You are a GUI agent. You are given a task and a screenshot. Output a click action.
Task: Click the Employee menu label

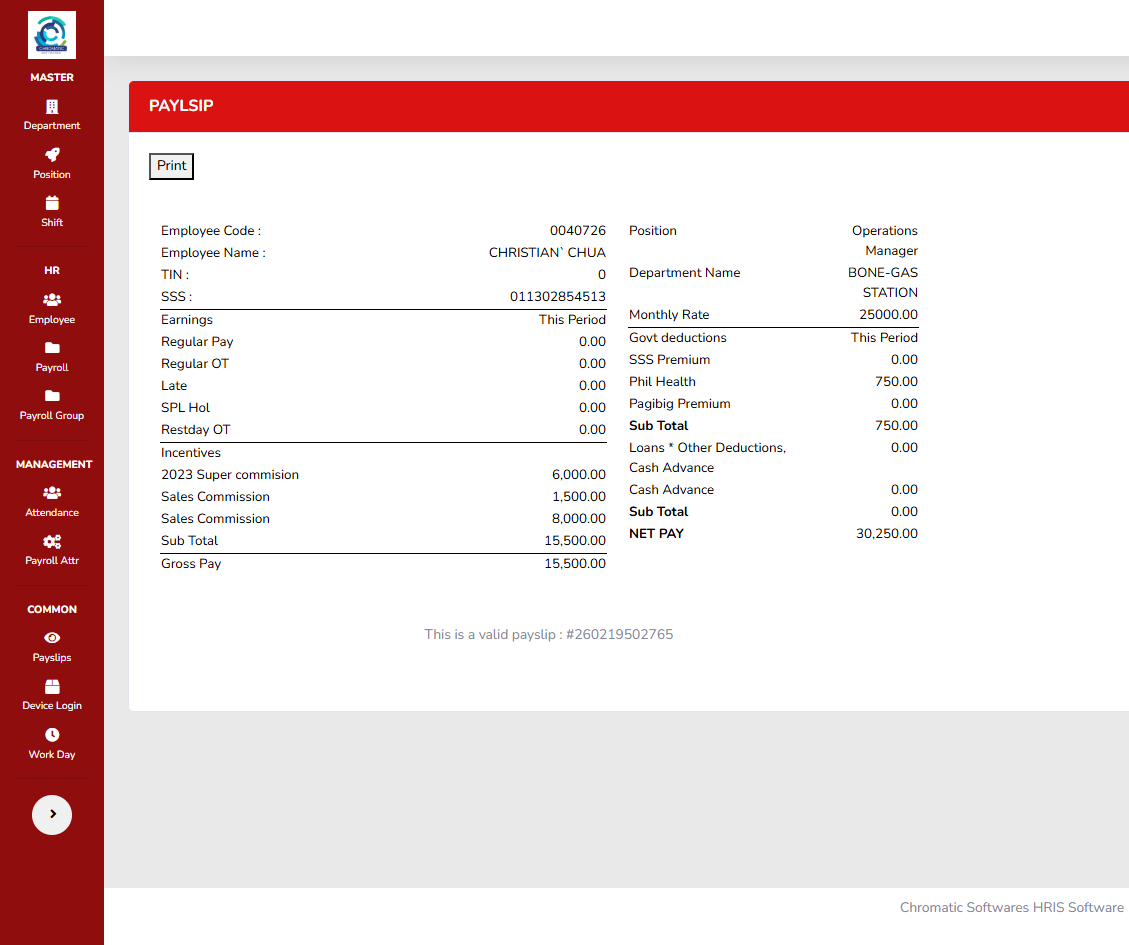point(52,319)
